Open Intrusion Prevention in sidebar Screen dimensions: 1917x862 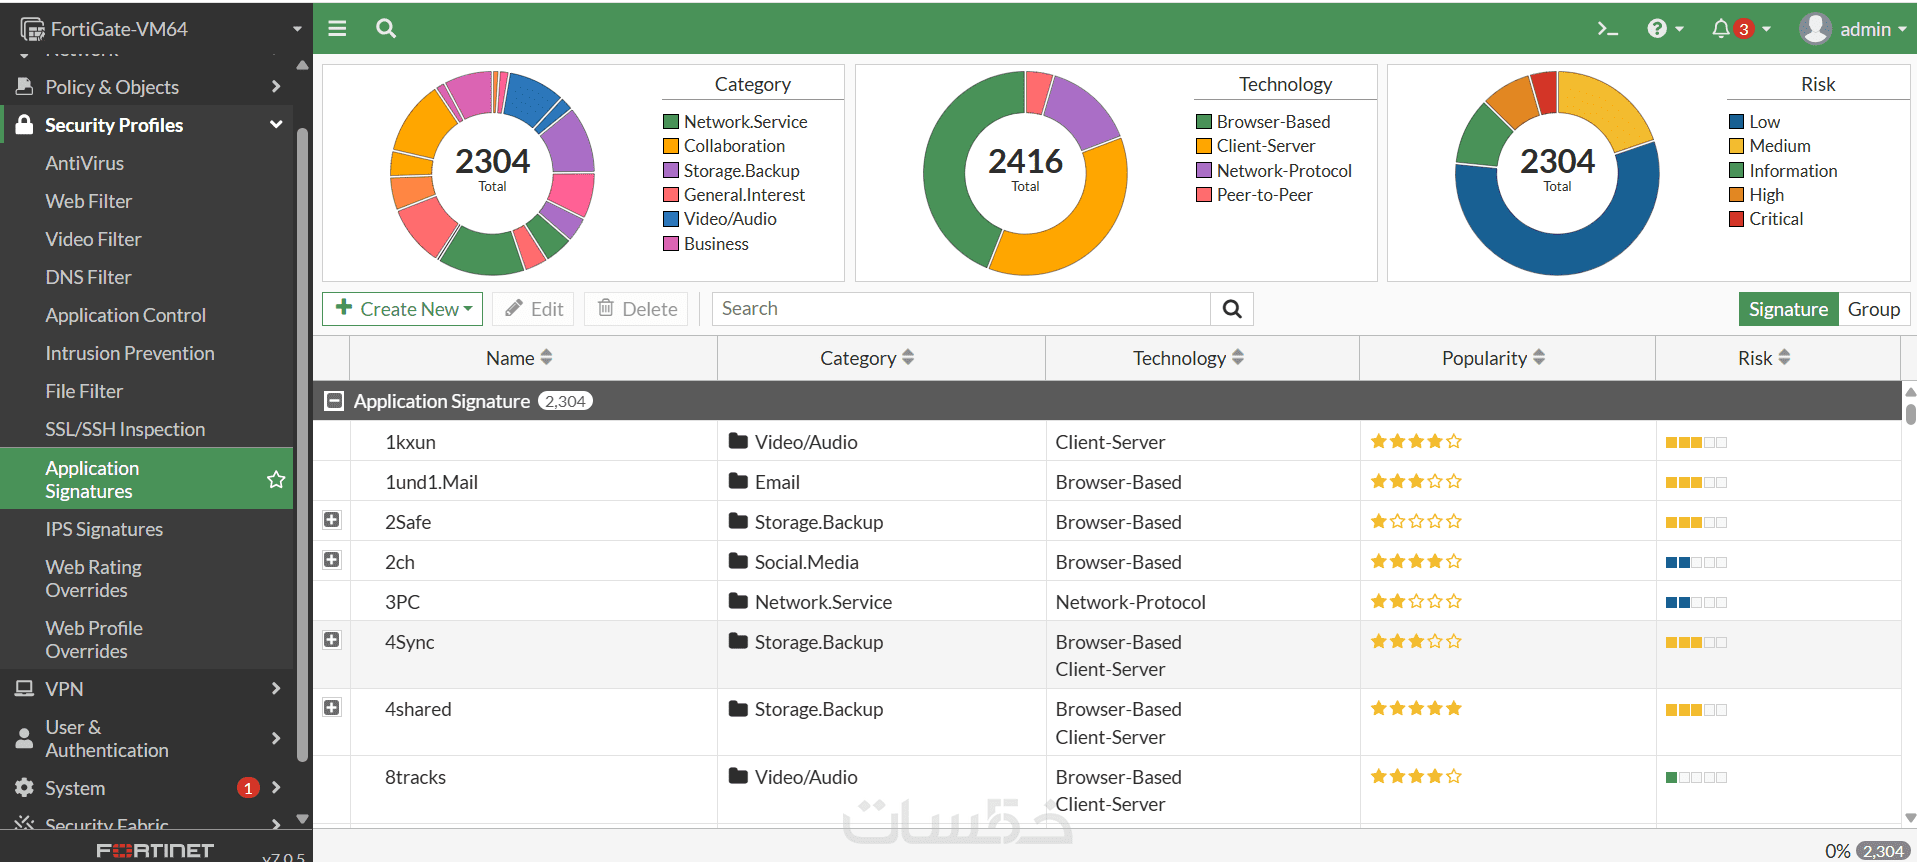[130, 353]
